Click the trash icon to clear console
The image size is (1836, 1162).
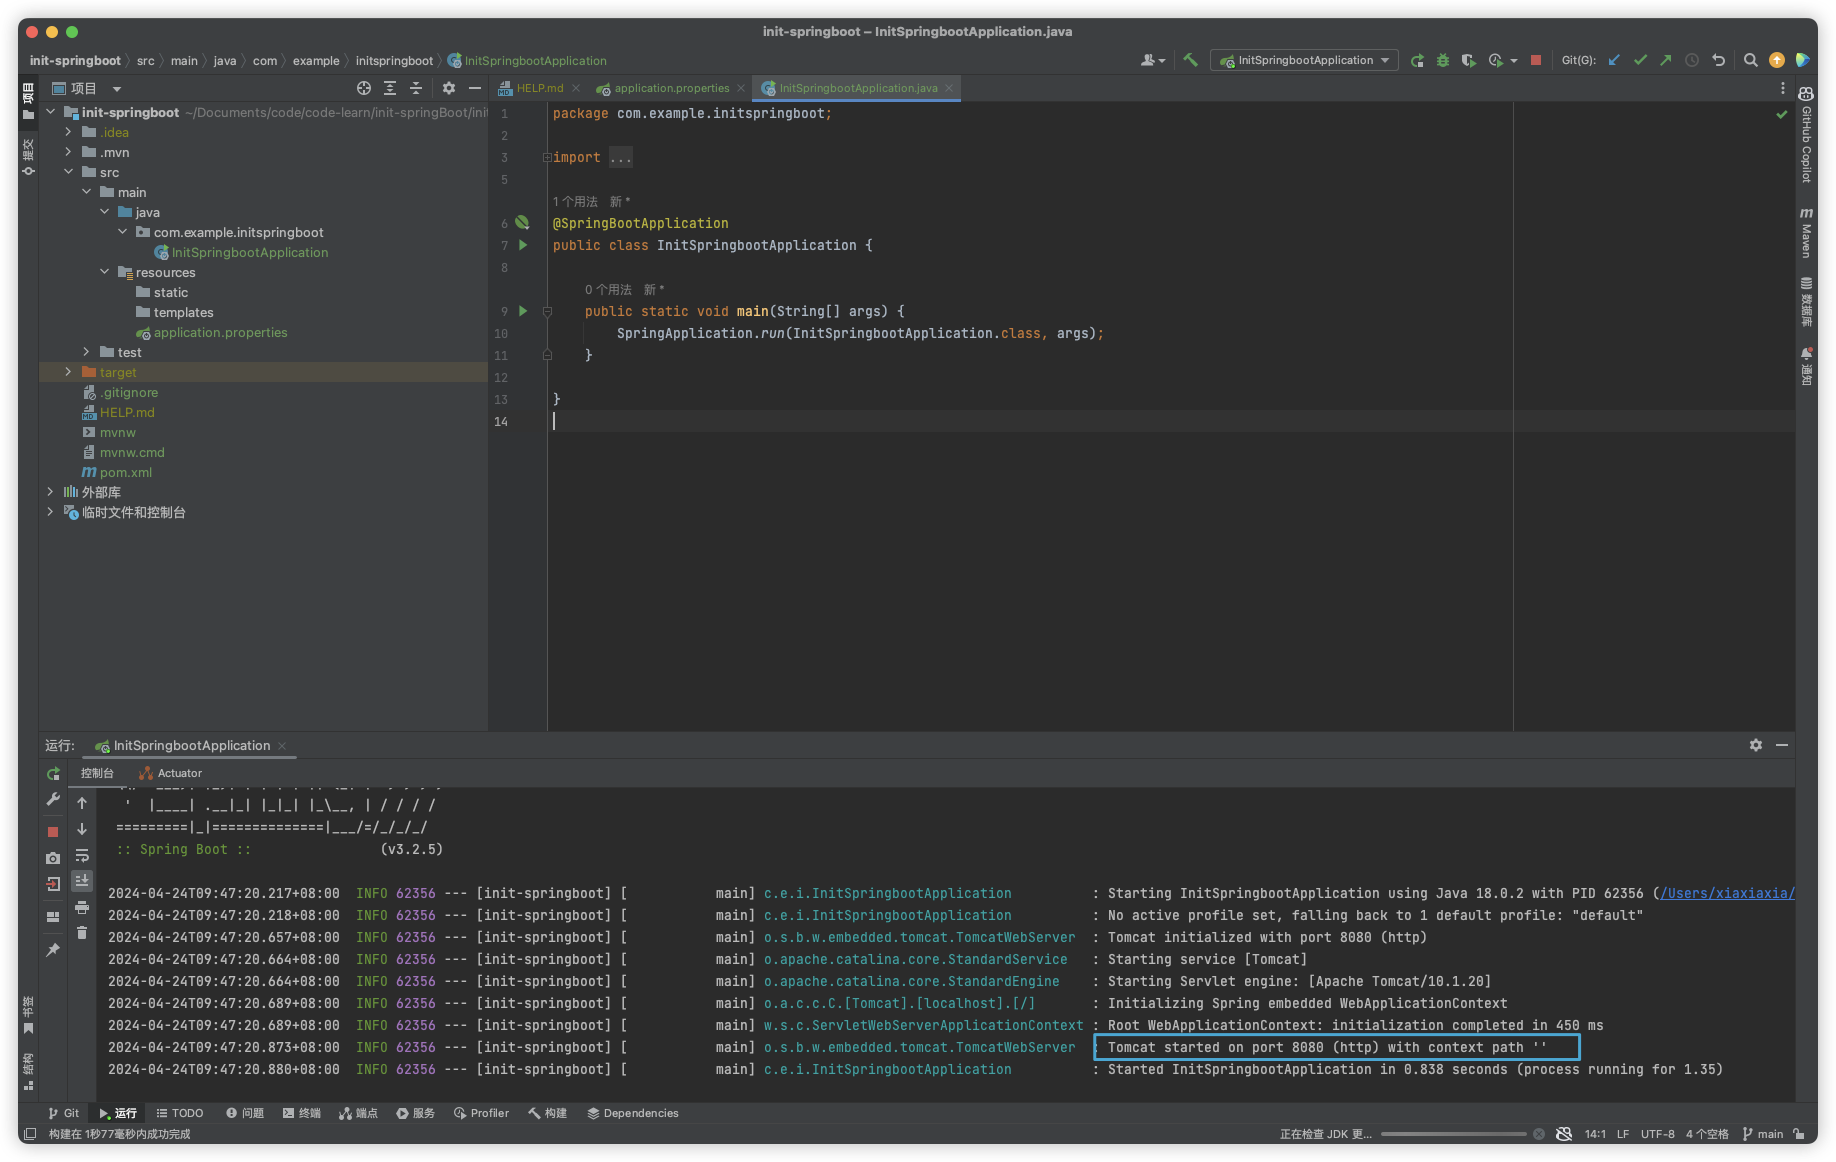coord(82,932)
